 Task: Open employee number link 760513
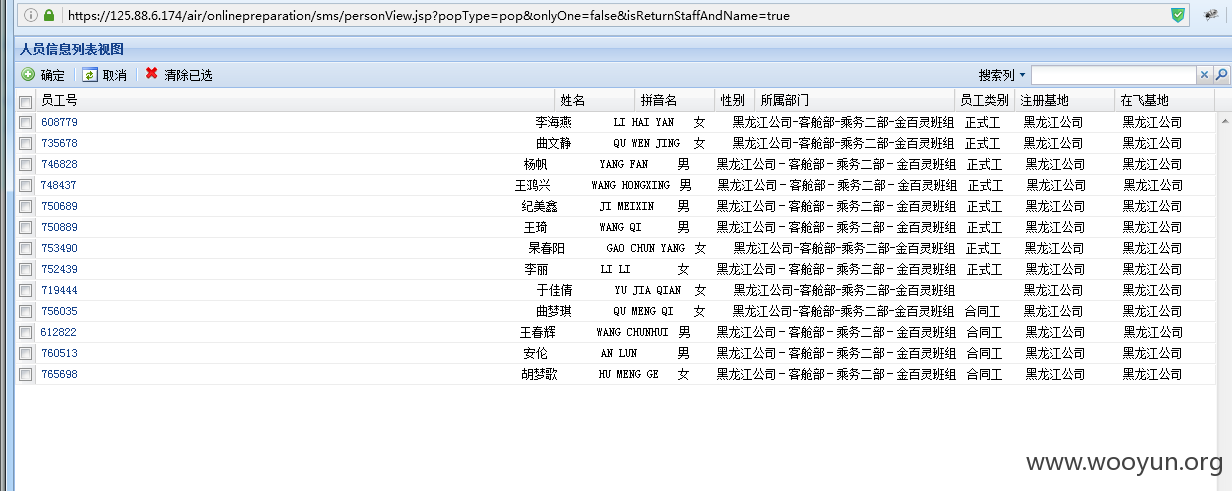coord(59,353)
